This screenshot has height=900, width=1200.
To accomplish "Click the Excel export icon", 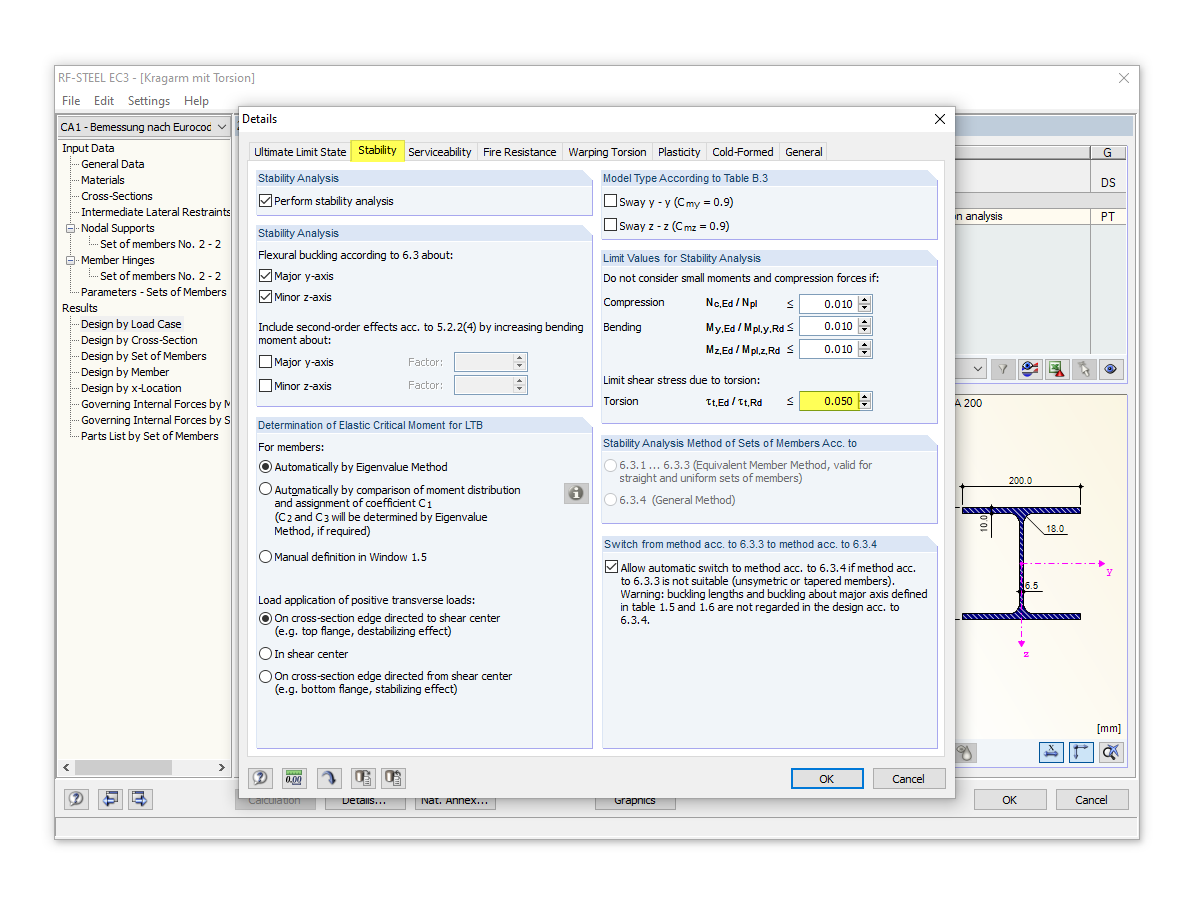I will [x=1057, y=369].
